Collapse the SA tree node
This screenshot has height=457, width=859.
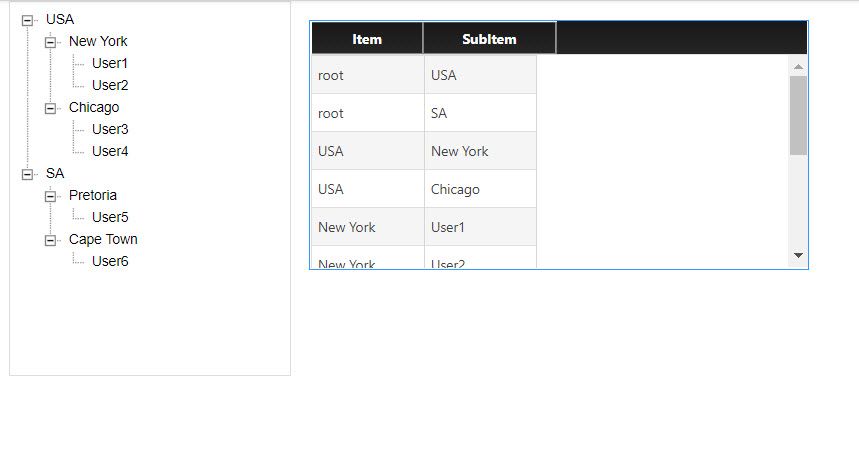pos(27,174)
